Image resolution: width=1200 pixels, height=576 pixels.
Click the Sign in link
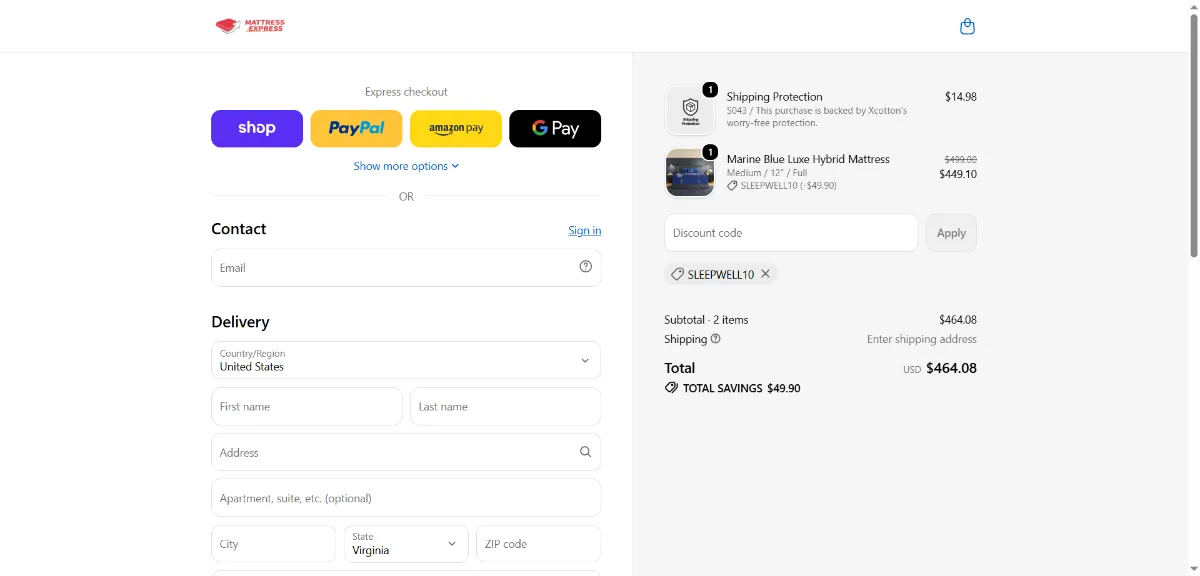585,230
